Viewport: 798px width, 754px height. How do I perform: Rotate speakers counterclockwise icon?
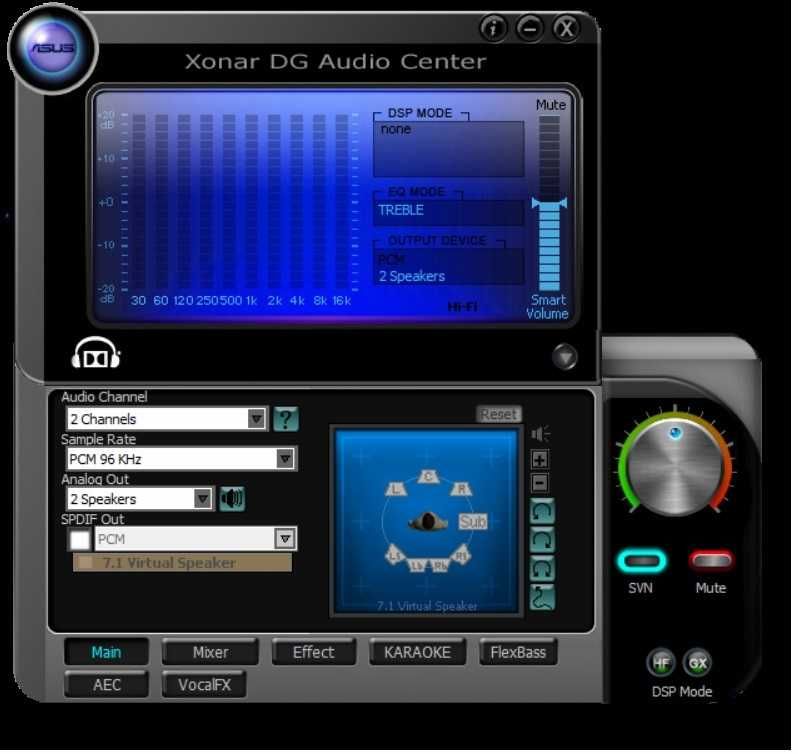[x=545, y=513]
